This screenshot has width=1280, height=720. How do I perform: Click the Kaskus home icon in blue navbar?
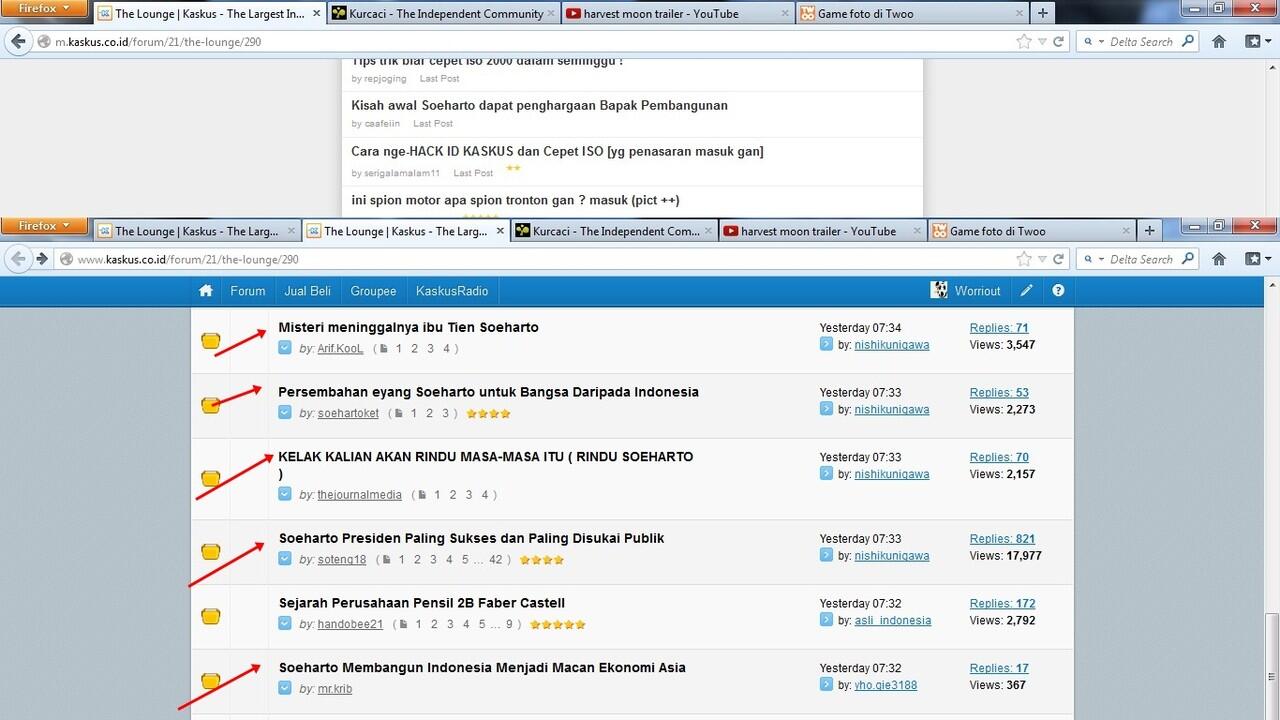pos(206,291)
